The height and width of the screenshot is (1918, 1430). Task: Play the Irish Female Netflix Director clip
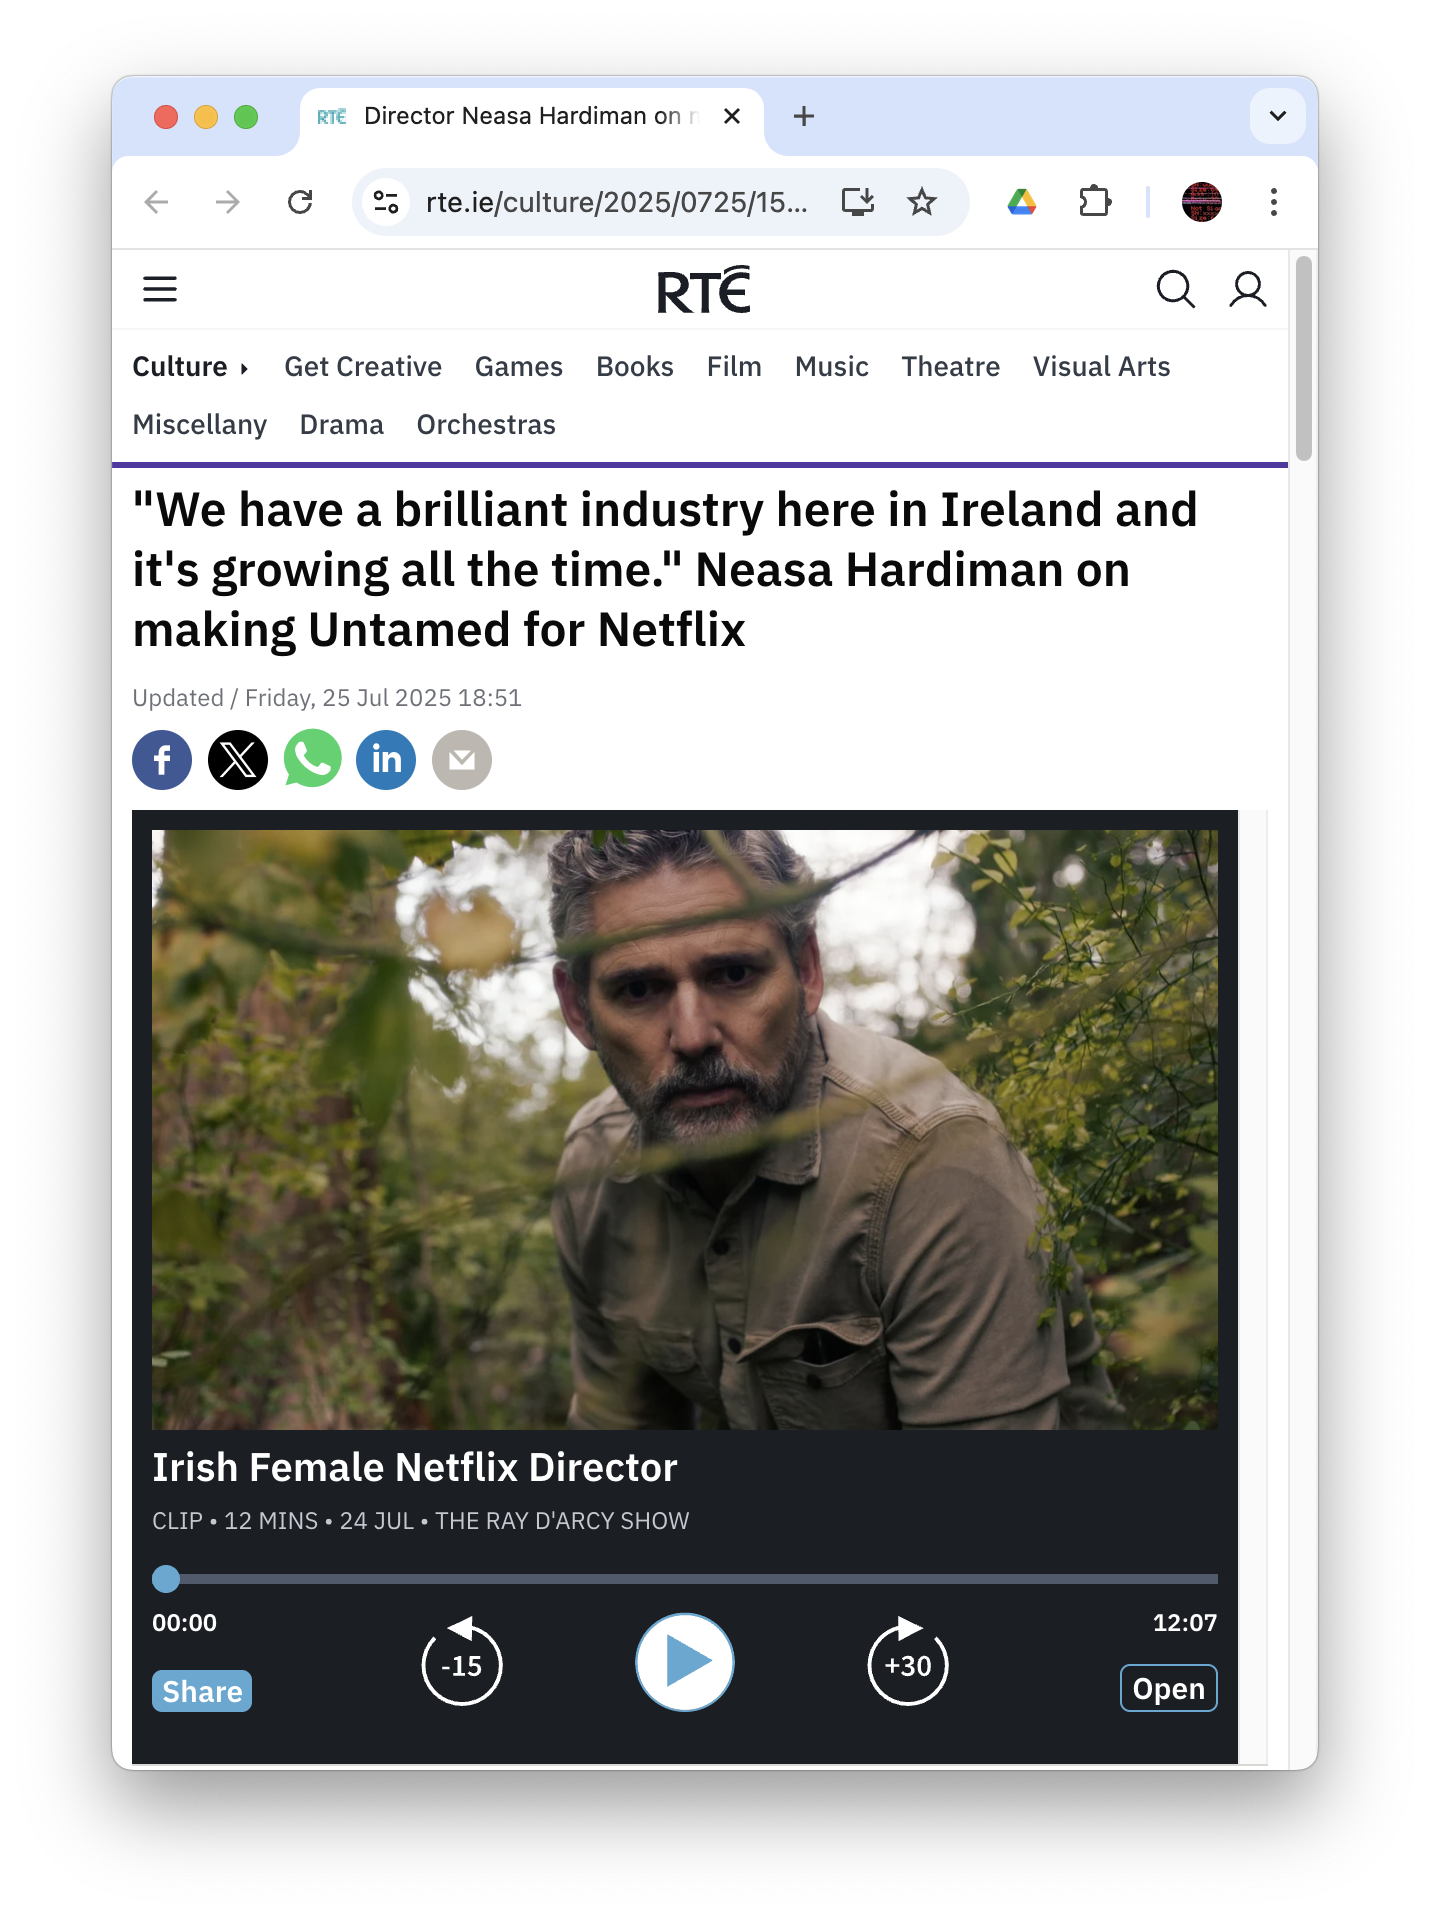point(685,1662)
